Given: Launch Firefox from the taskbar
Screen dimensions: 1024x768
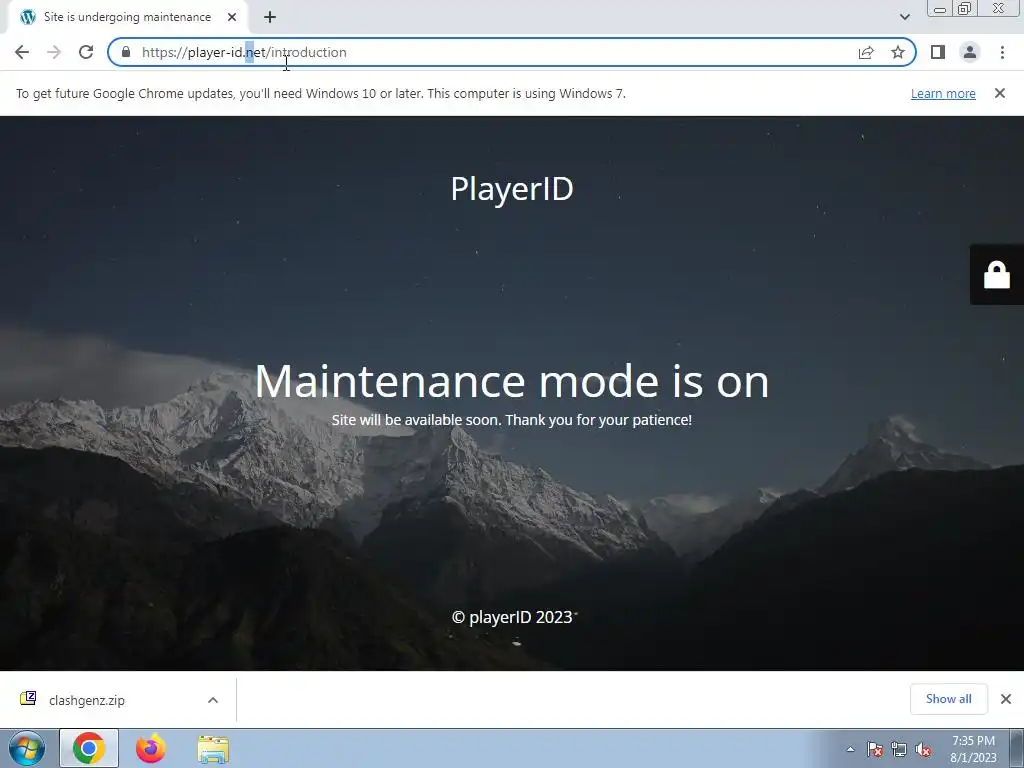Looking at the screenshot, I should (x=151, y=748).
